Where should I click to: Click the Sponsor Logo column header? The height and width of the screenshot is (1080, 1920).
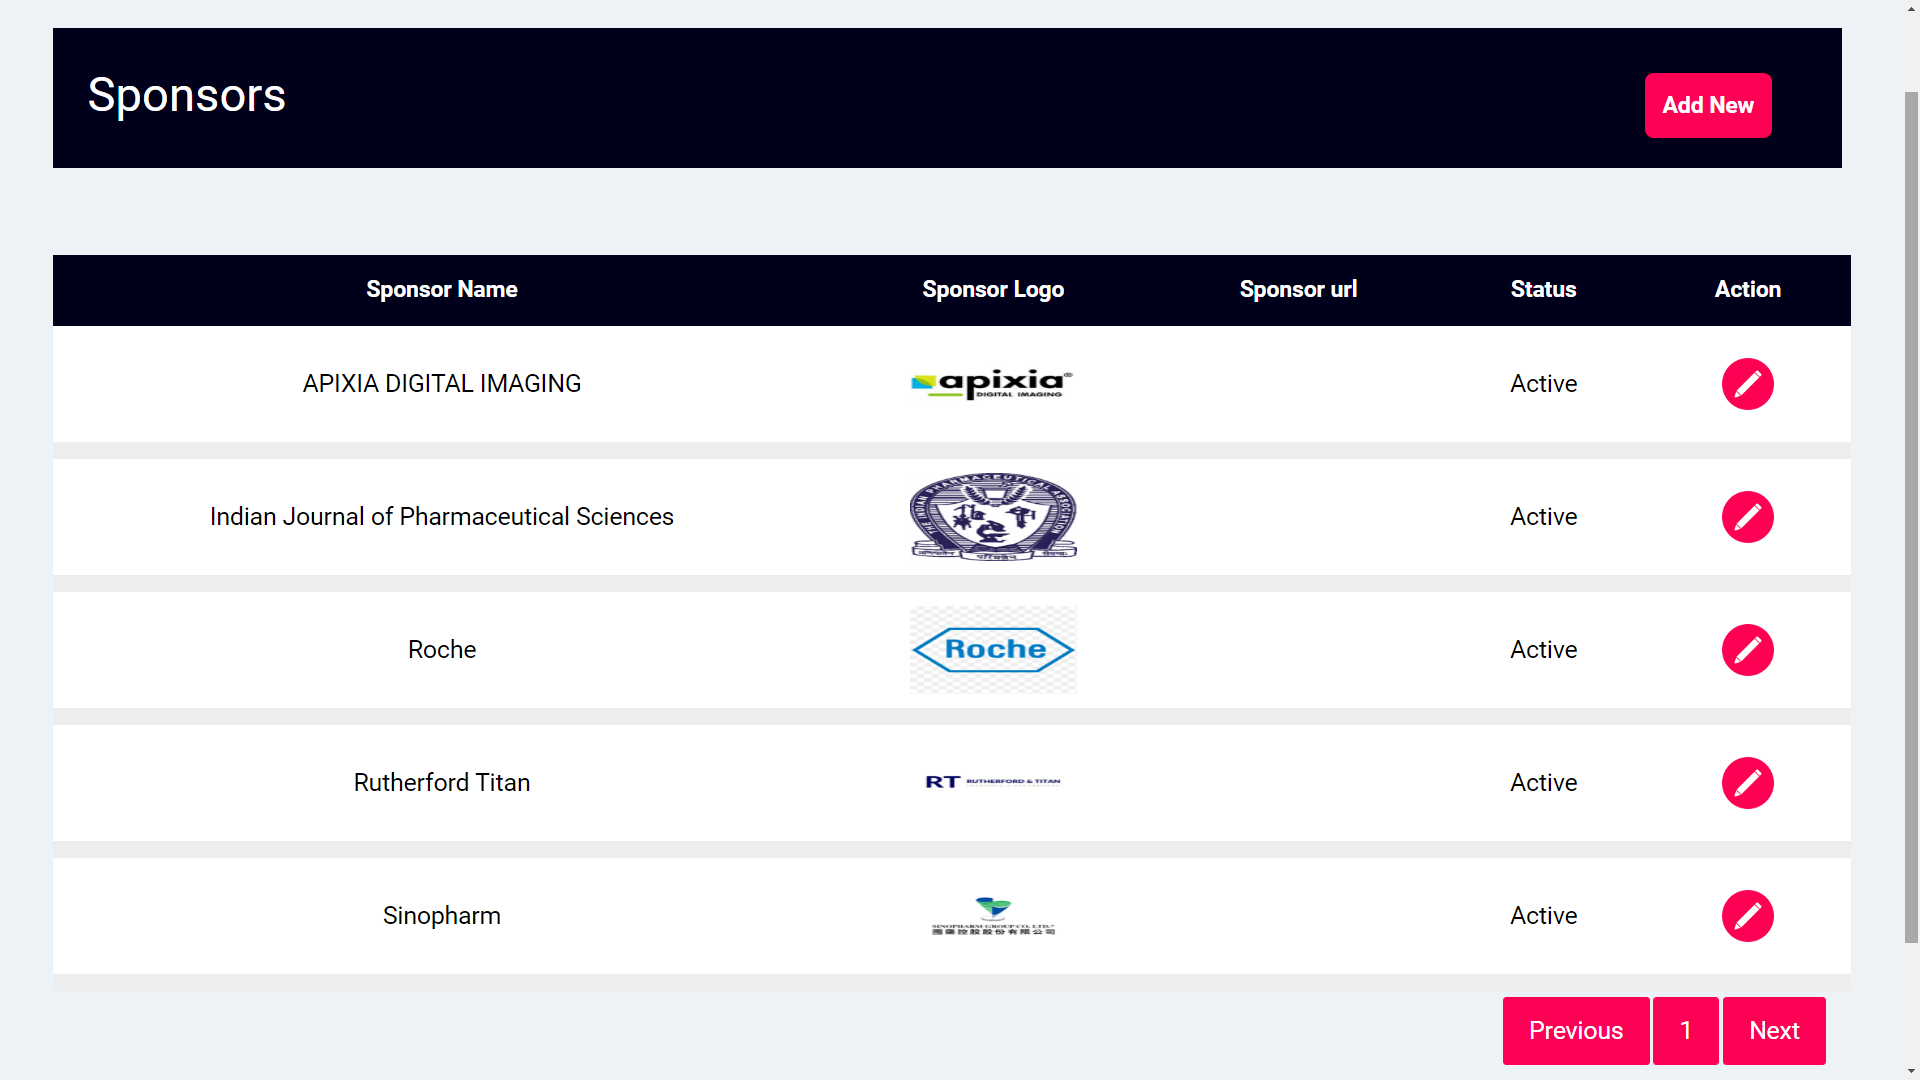pos(993,290)
